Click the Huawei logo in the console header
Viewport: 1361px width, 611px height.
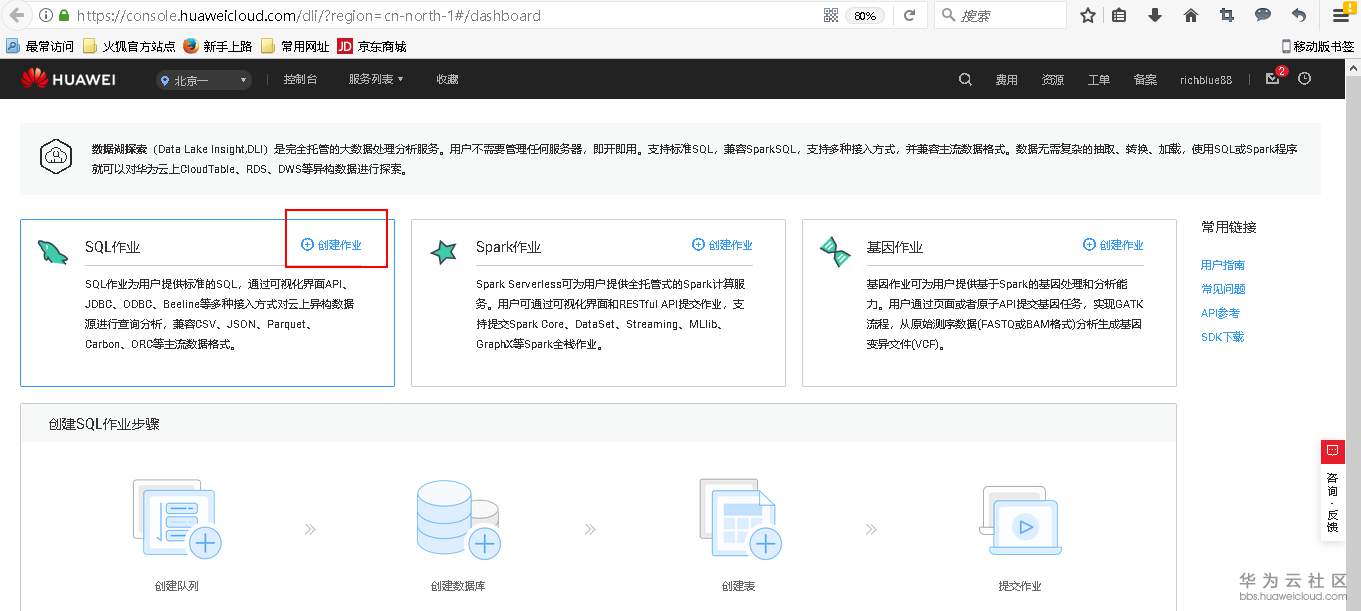pos(67,78)
